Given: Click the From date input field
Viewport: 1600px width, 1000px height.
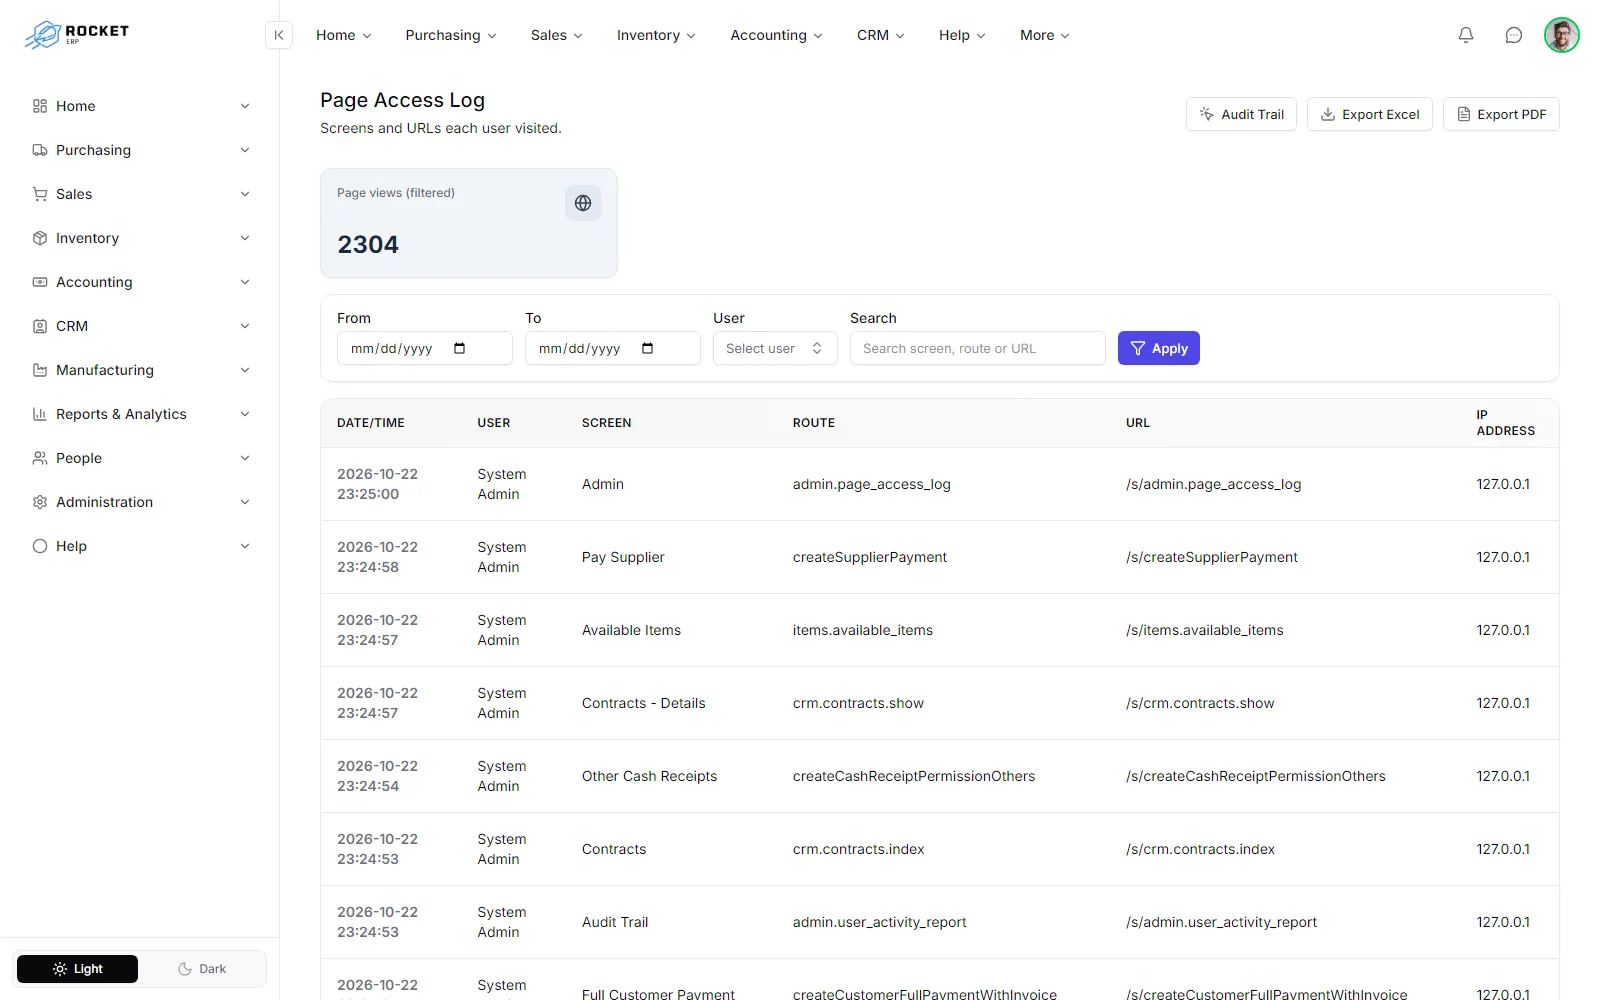Looking at the screenshot, I should (x=425, y=348).
